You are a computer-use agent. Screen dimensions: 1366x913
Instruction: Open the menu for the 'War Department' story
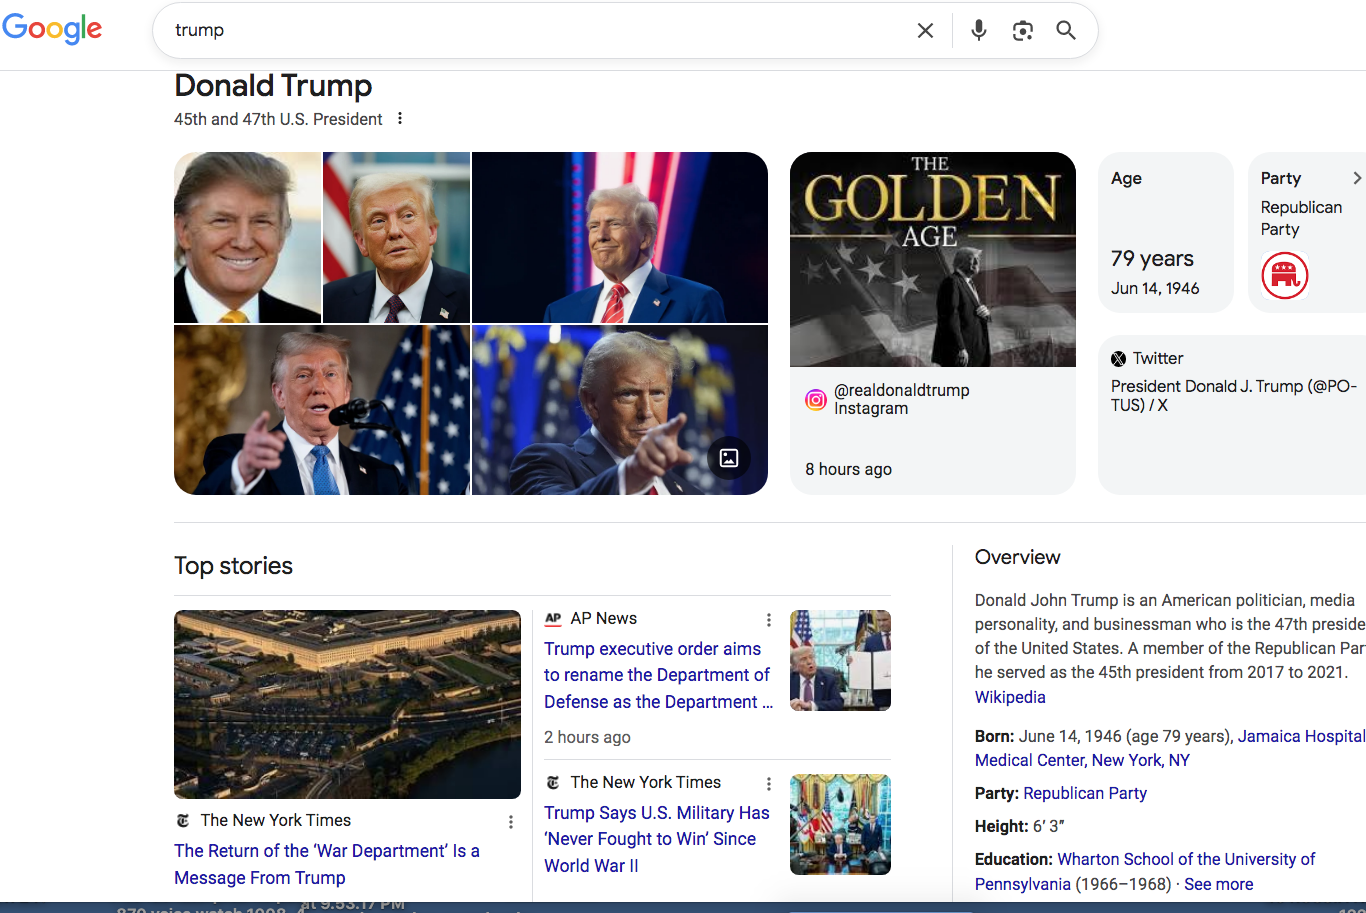coord(511,822)
